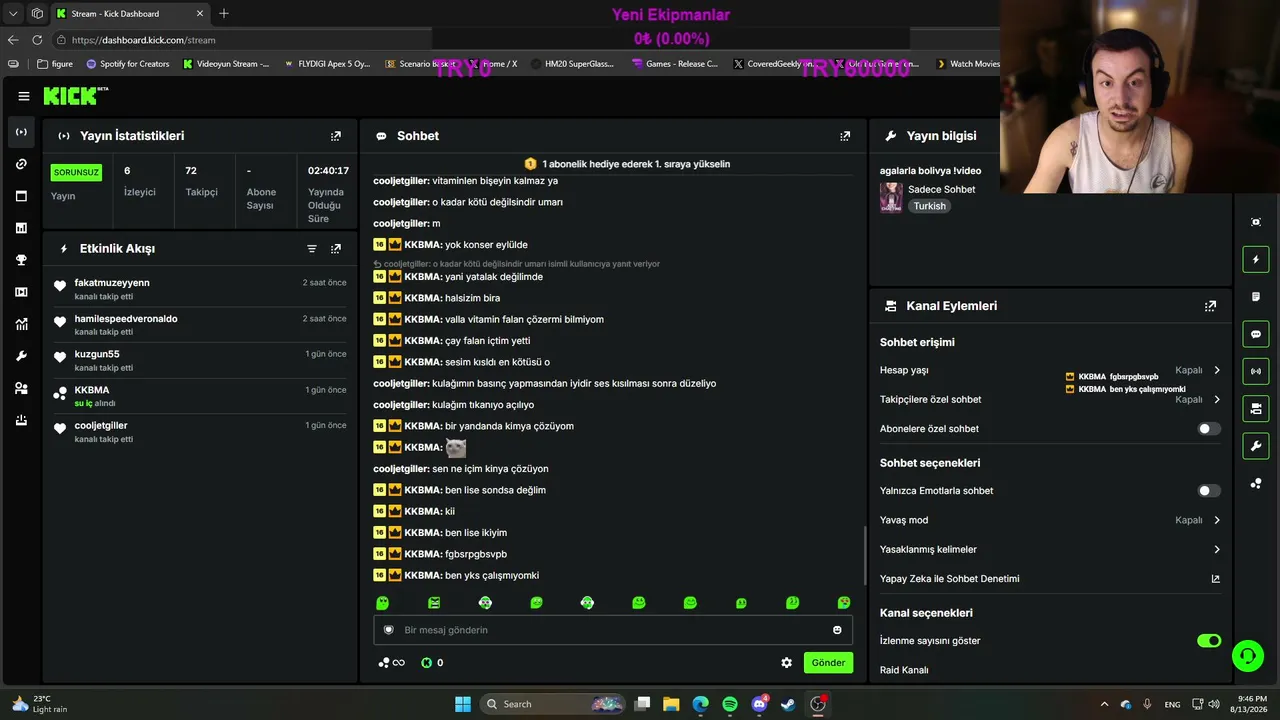Image resolution: width=1280 pixels, height=720 pixels.
Task: Toggle the activity feed lightning widget
Action: pos(1256,260)
